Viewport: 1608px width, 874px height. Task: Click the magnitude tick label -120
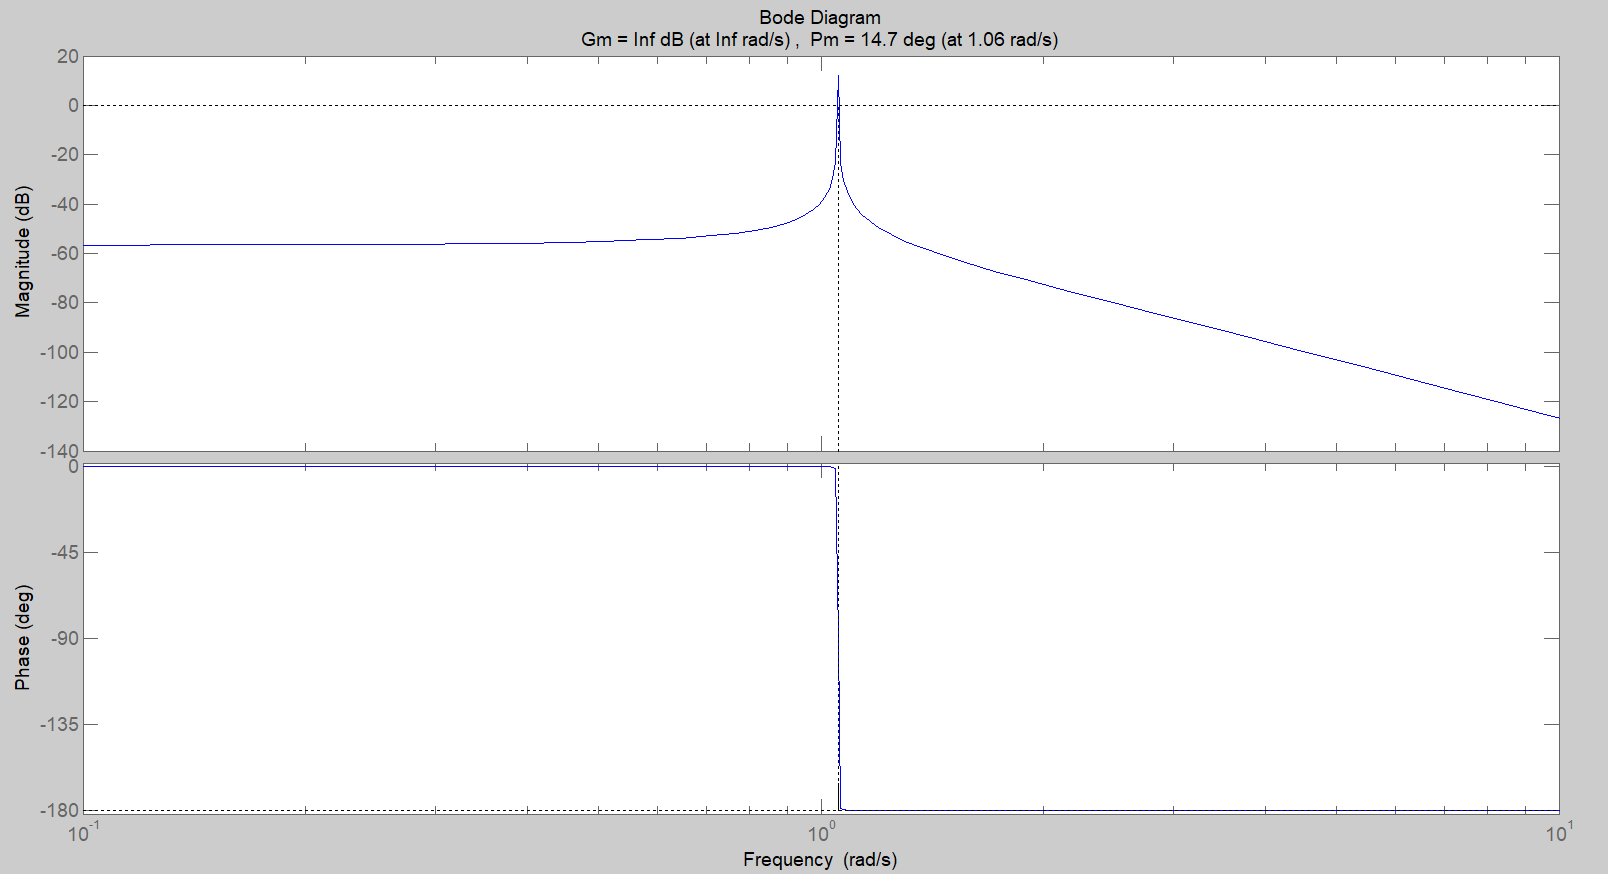click(59, 401)
